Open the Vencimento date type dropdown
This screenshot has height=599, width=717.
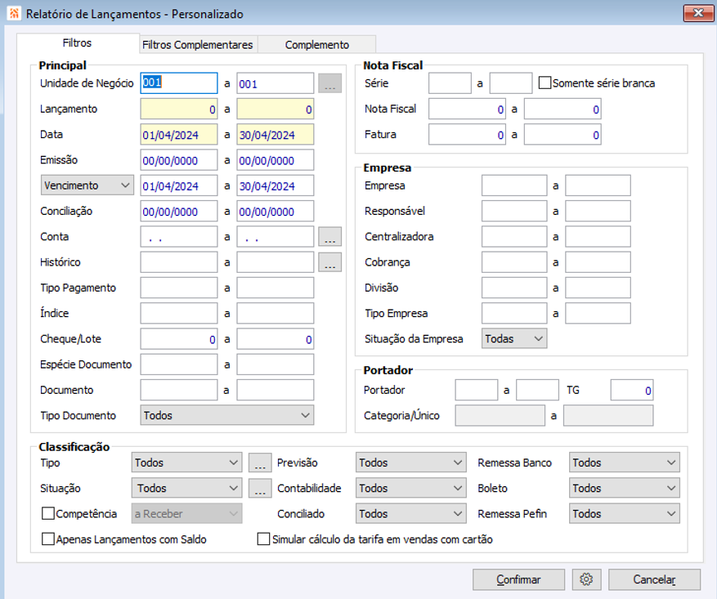tap(87, 186)
